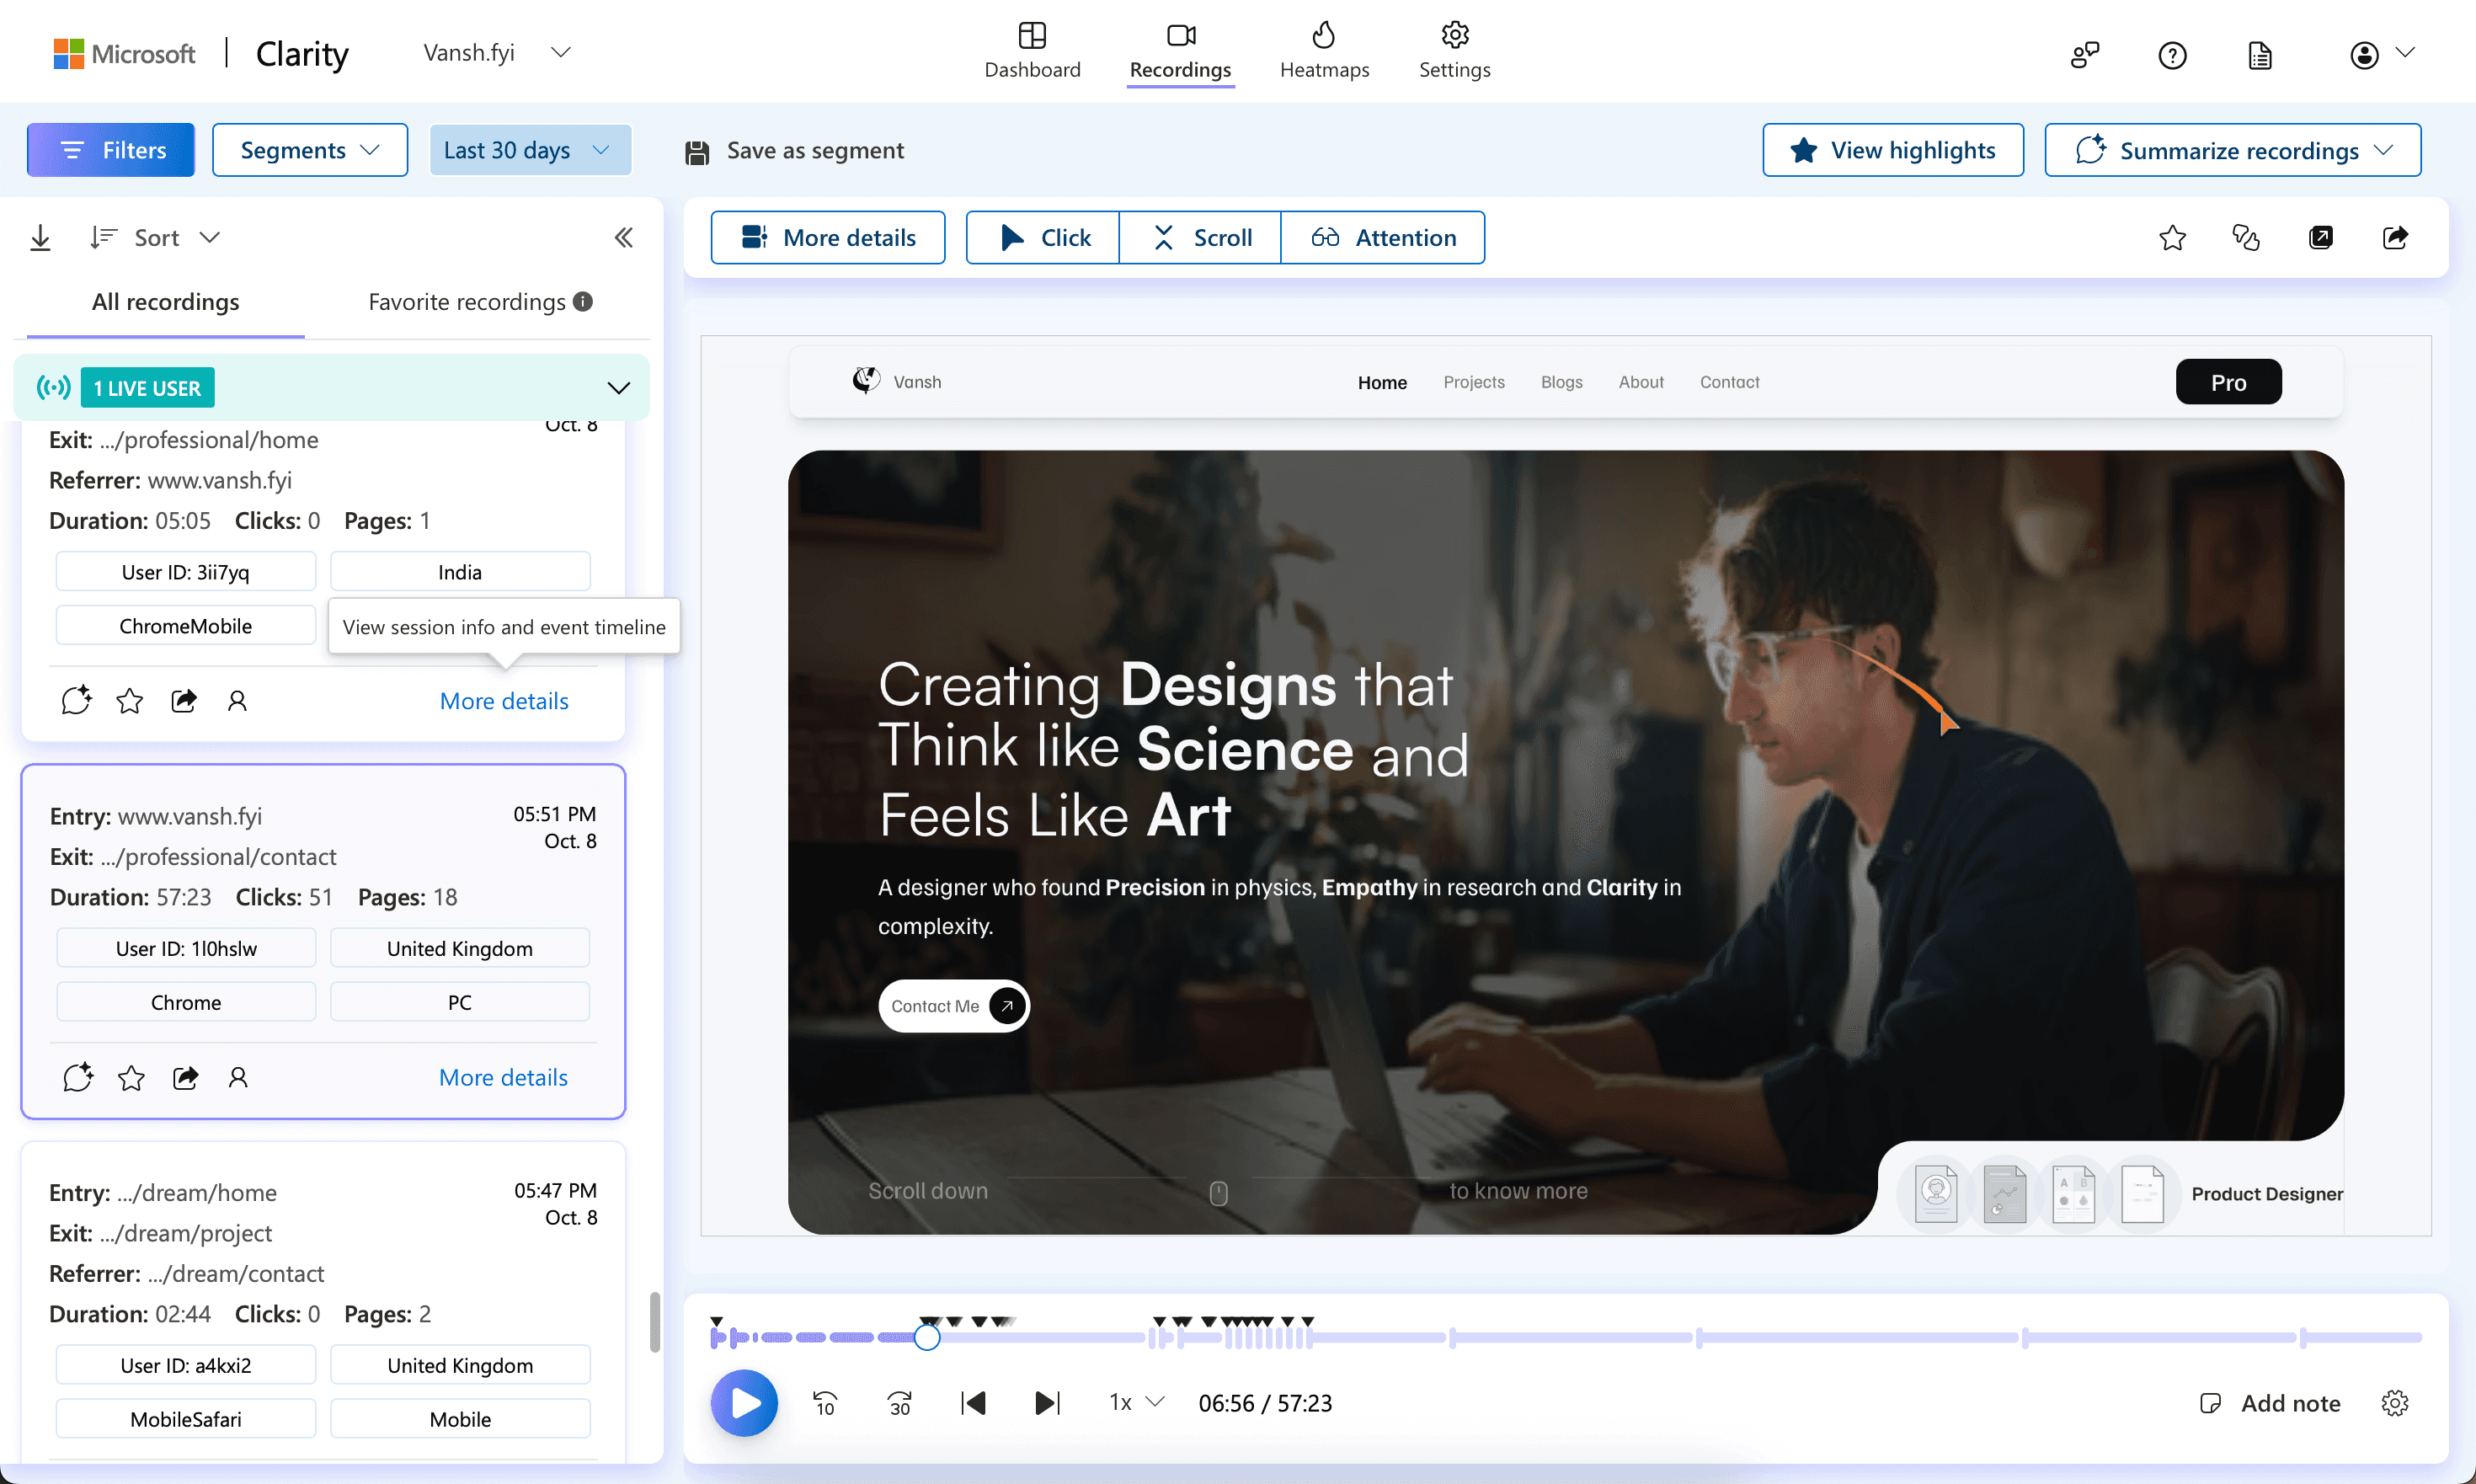
Task: Open the Last 30 days dropdown
Action: [529, 150]
